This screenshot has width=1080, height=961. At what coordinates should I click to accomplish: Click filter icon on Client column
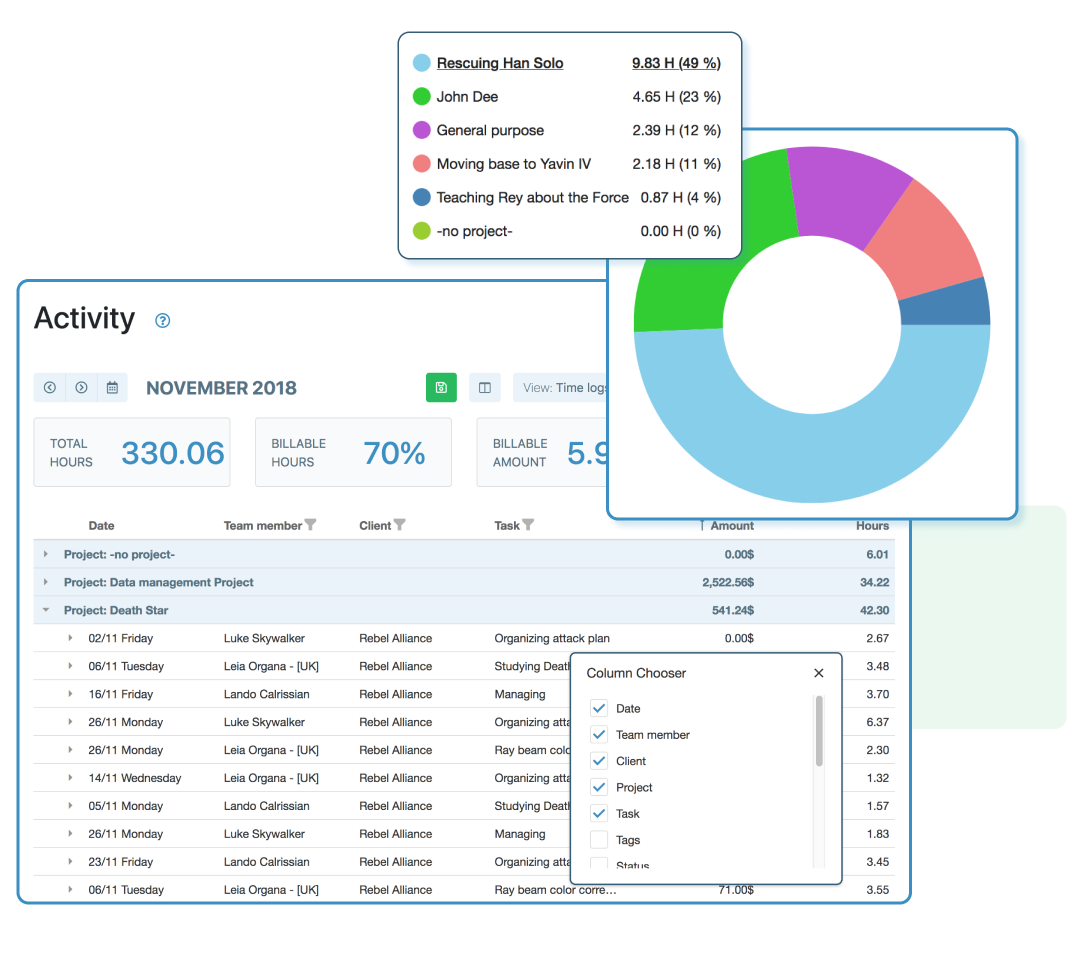400,525
